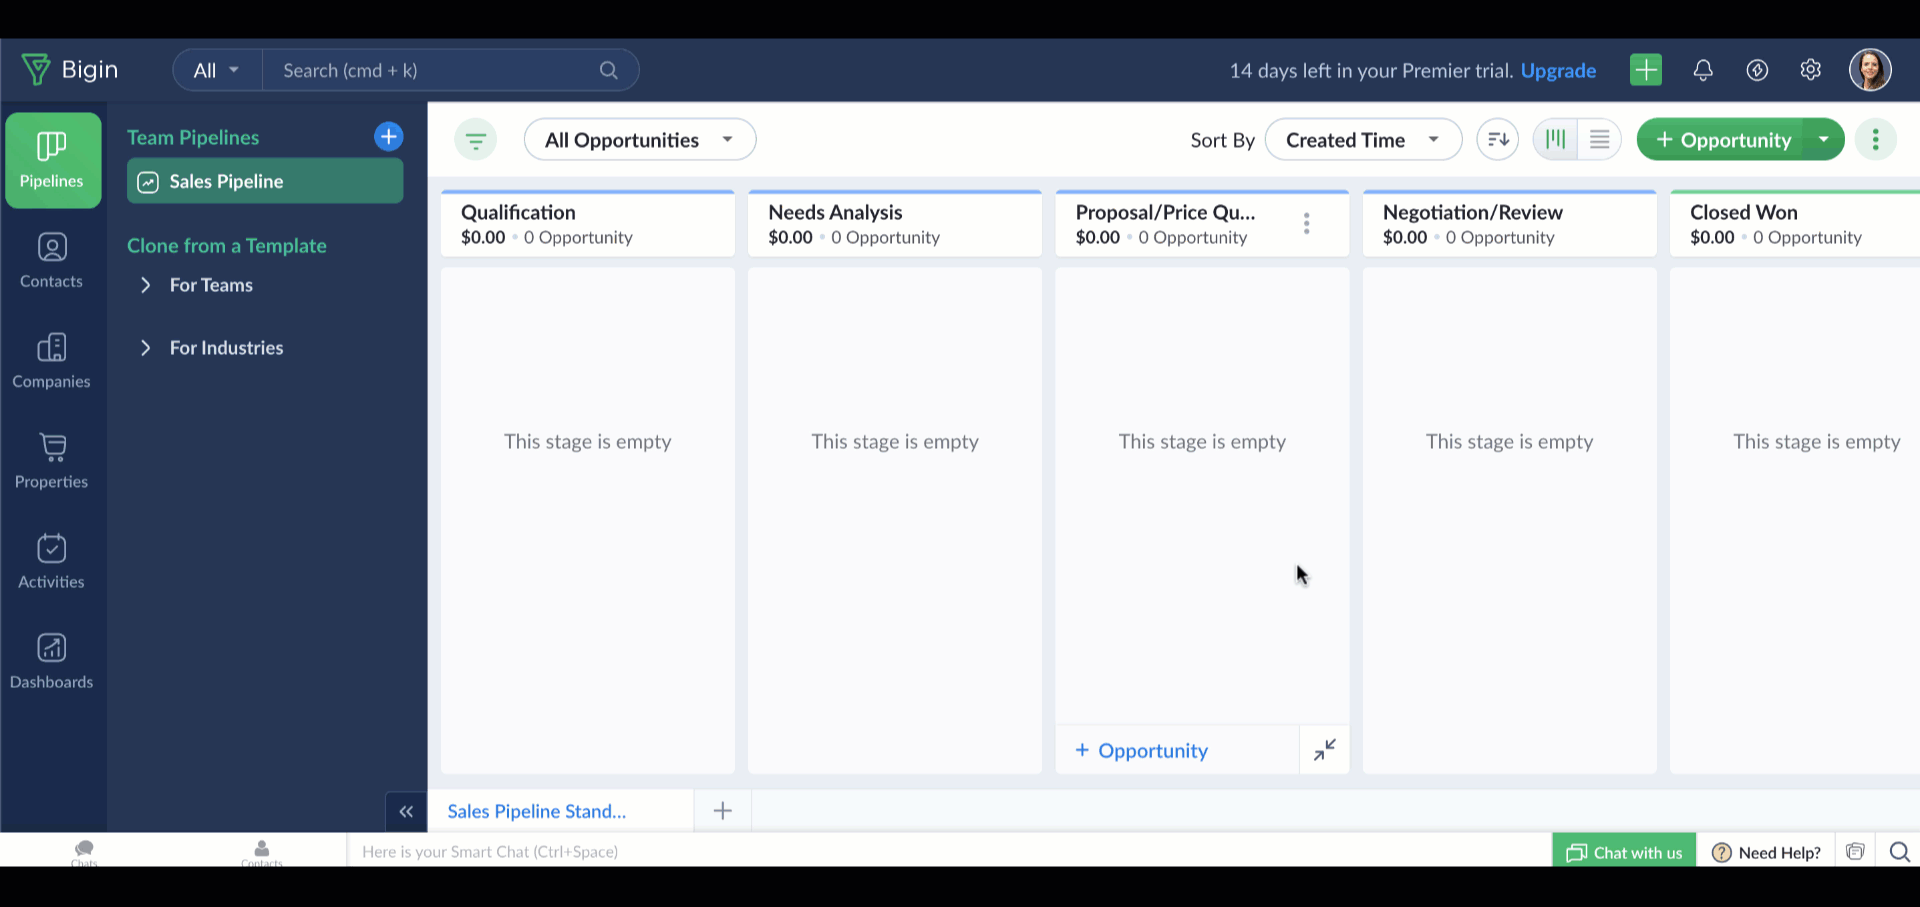Open the Companies module in sidebar
Image resolution: width=1920 pixels, height=907 pixels.
click(x=52, y=360)
